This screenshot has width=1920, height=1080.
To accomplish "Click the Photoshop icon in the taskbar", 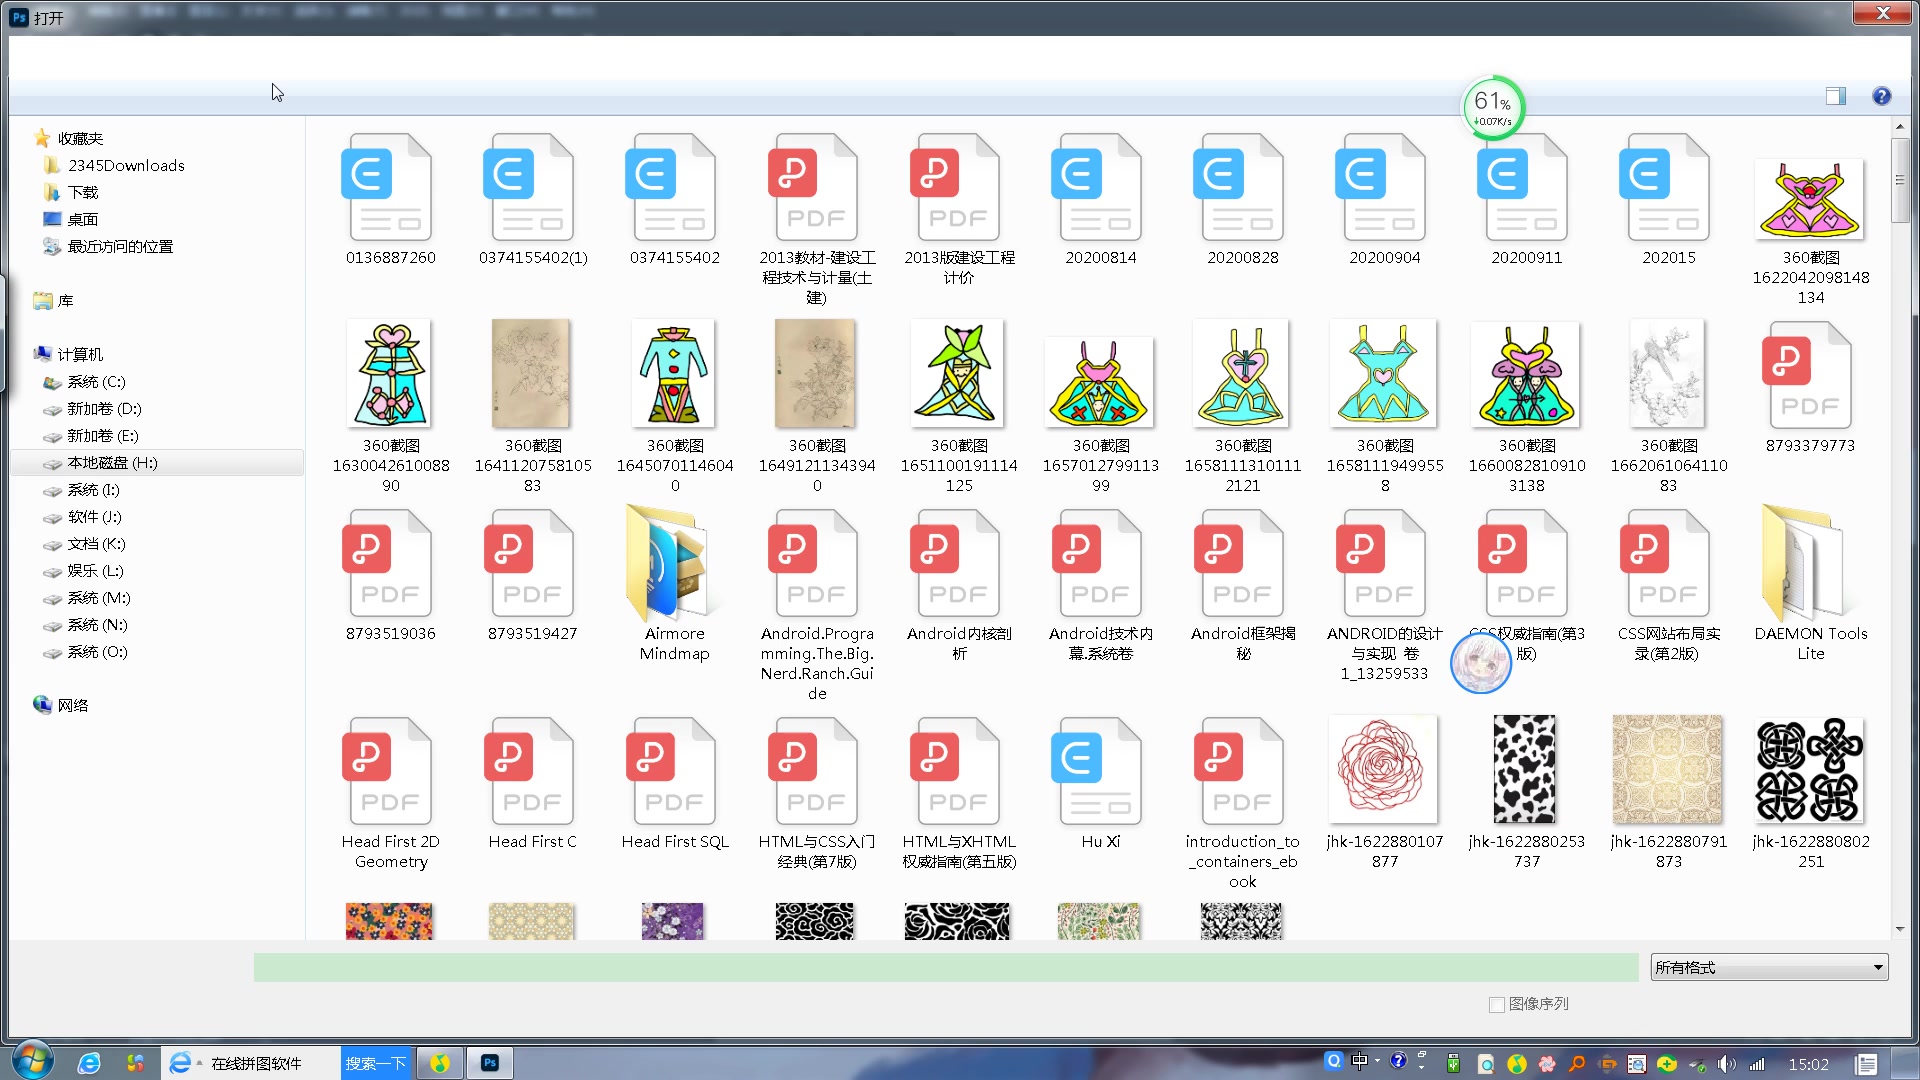I will tap(489, 1063).
